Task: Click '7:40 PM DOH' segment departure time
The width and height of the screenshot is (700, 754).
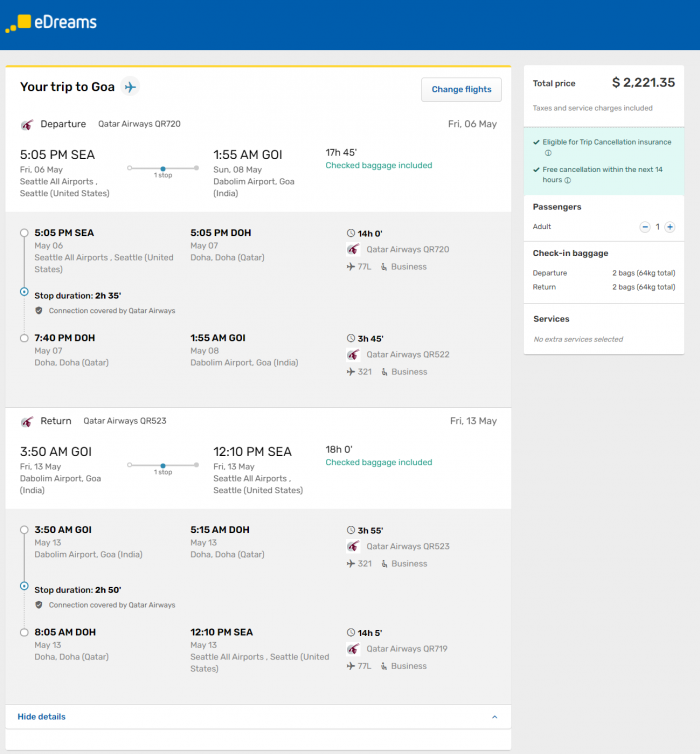Action: click(x=65, y=338)
